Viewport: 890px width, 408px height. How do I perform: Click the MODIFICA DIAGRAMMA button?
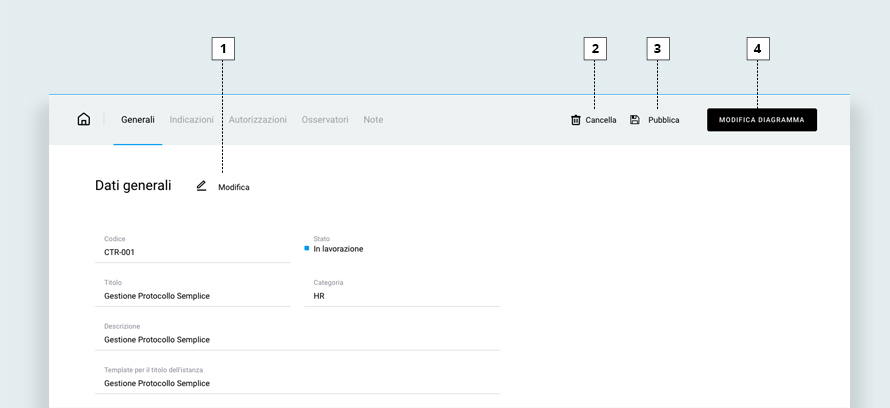click(762, 120)
